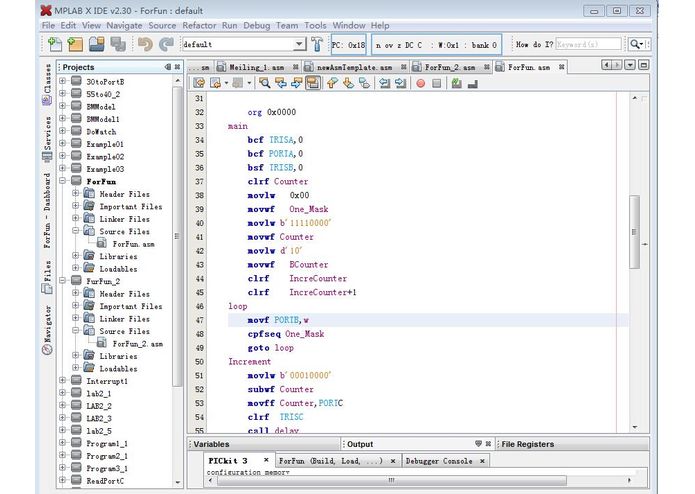The image size is (695, 494).
Task: Click the Stop Macro Recording icon
Action: click(x=437, y=83)
